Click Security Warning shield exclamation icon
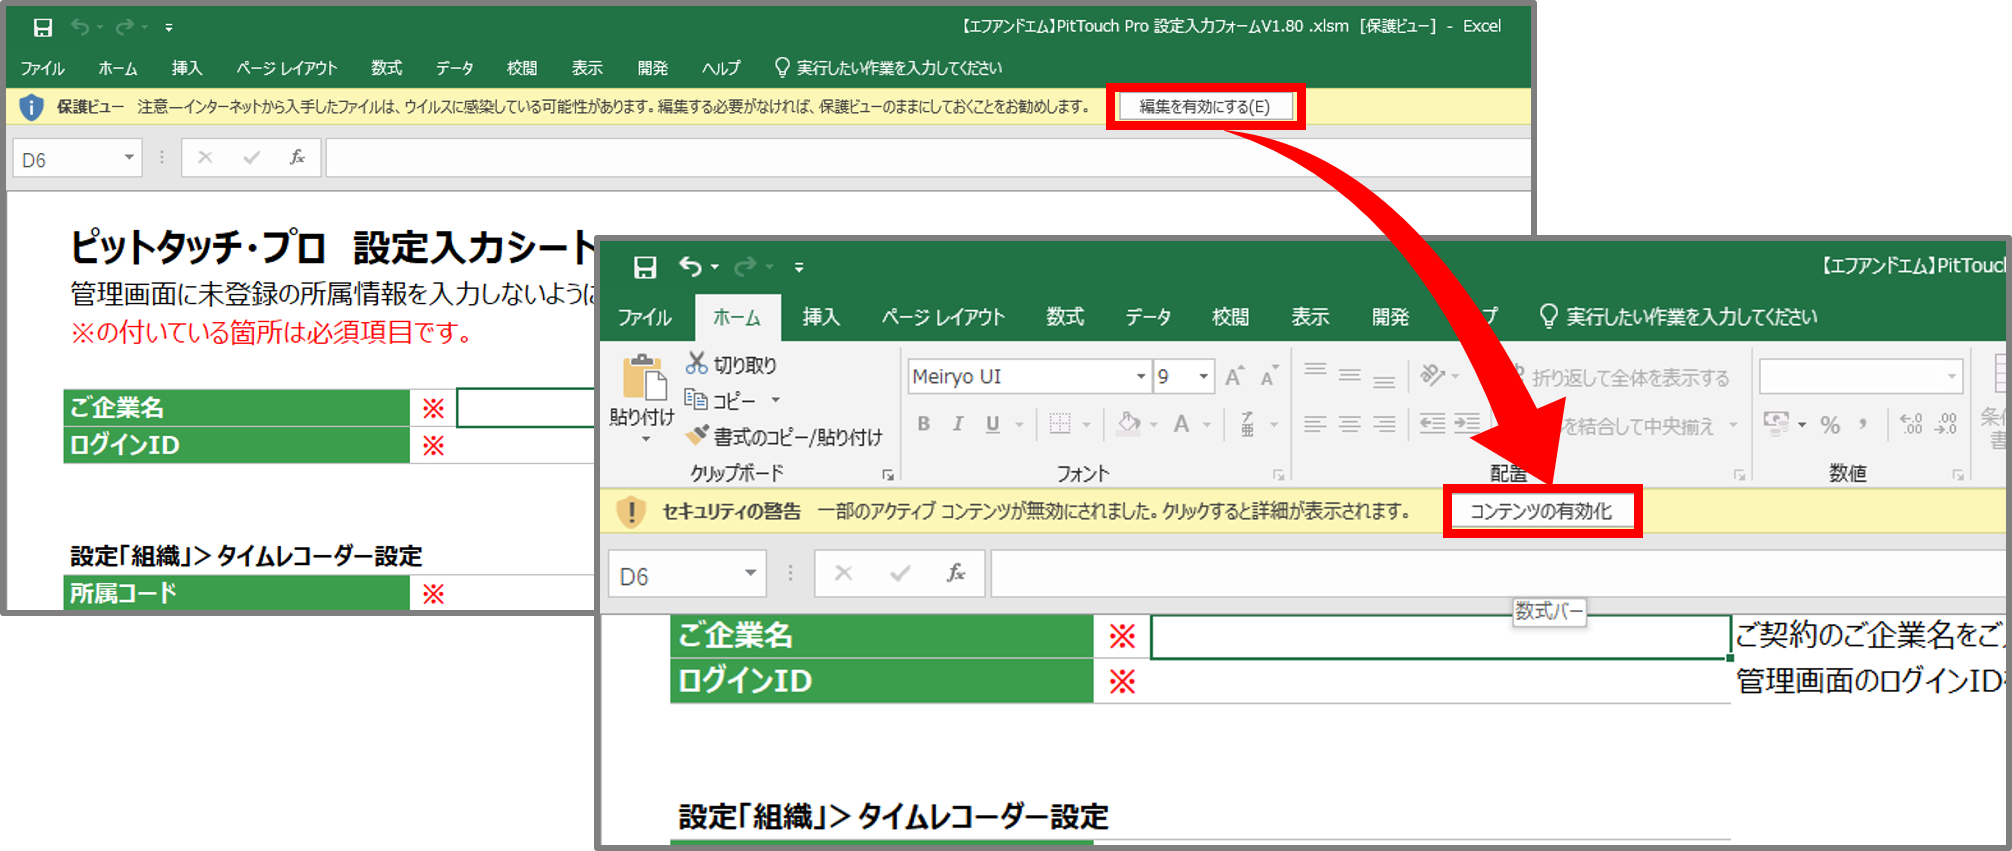Screen dimensions: 2012x851 pos(631,511)
